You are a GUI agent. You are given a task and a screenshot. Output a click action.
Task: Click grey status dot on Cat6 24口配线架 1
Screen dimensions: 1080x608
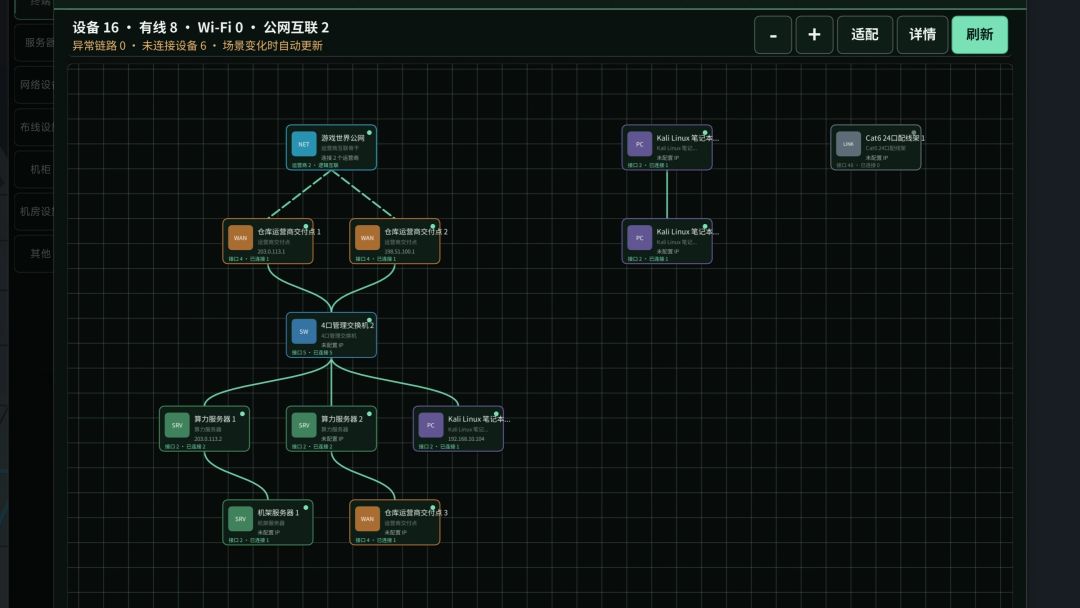click(914, 133)
